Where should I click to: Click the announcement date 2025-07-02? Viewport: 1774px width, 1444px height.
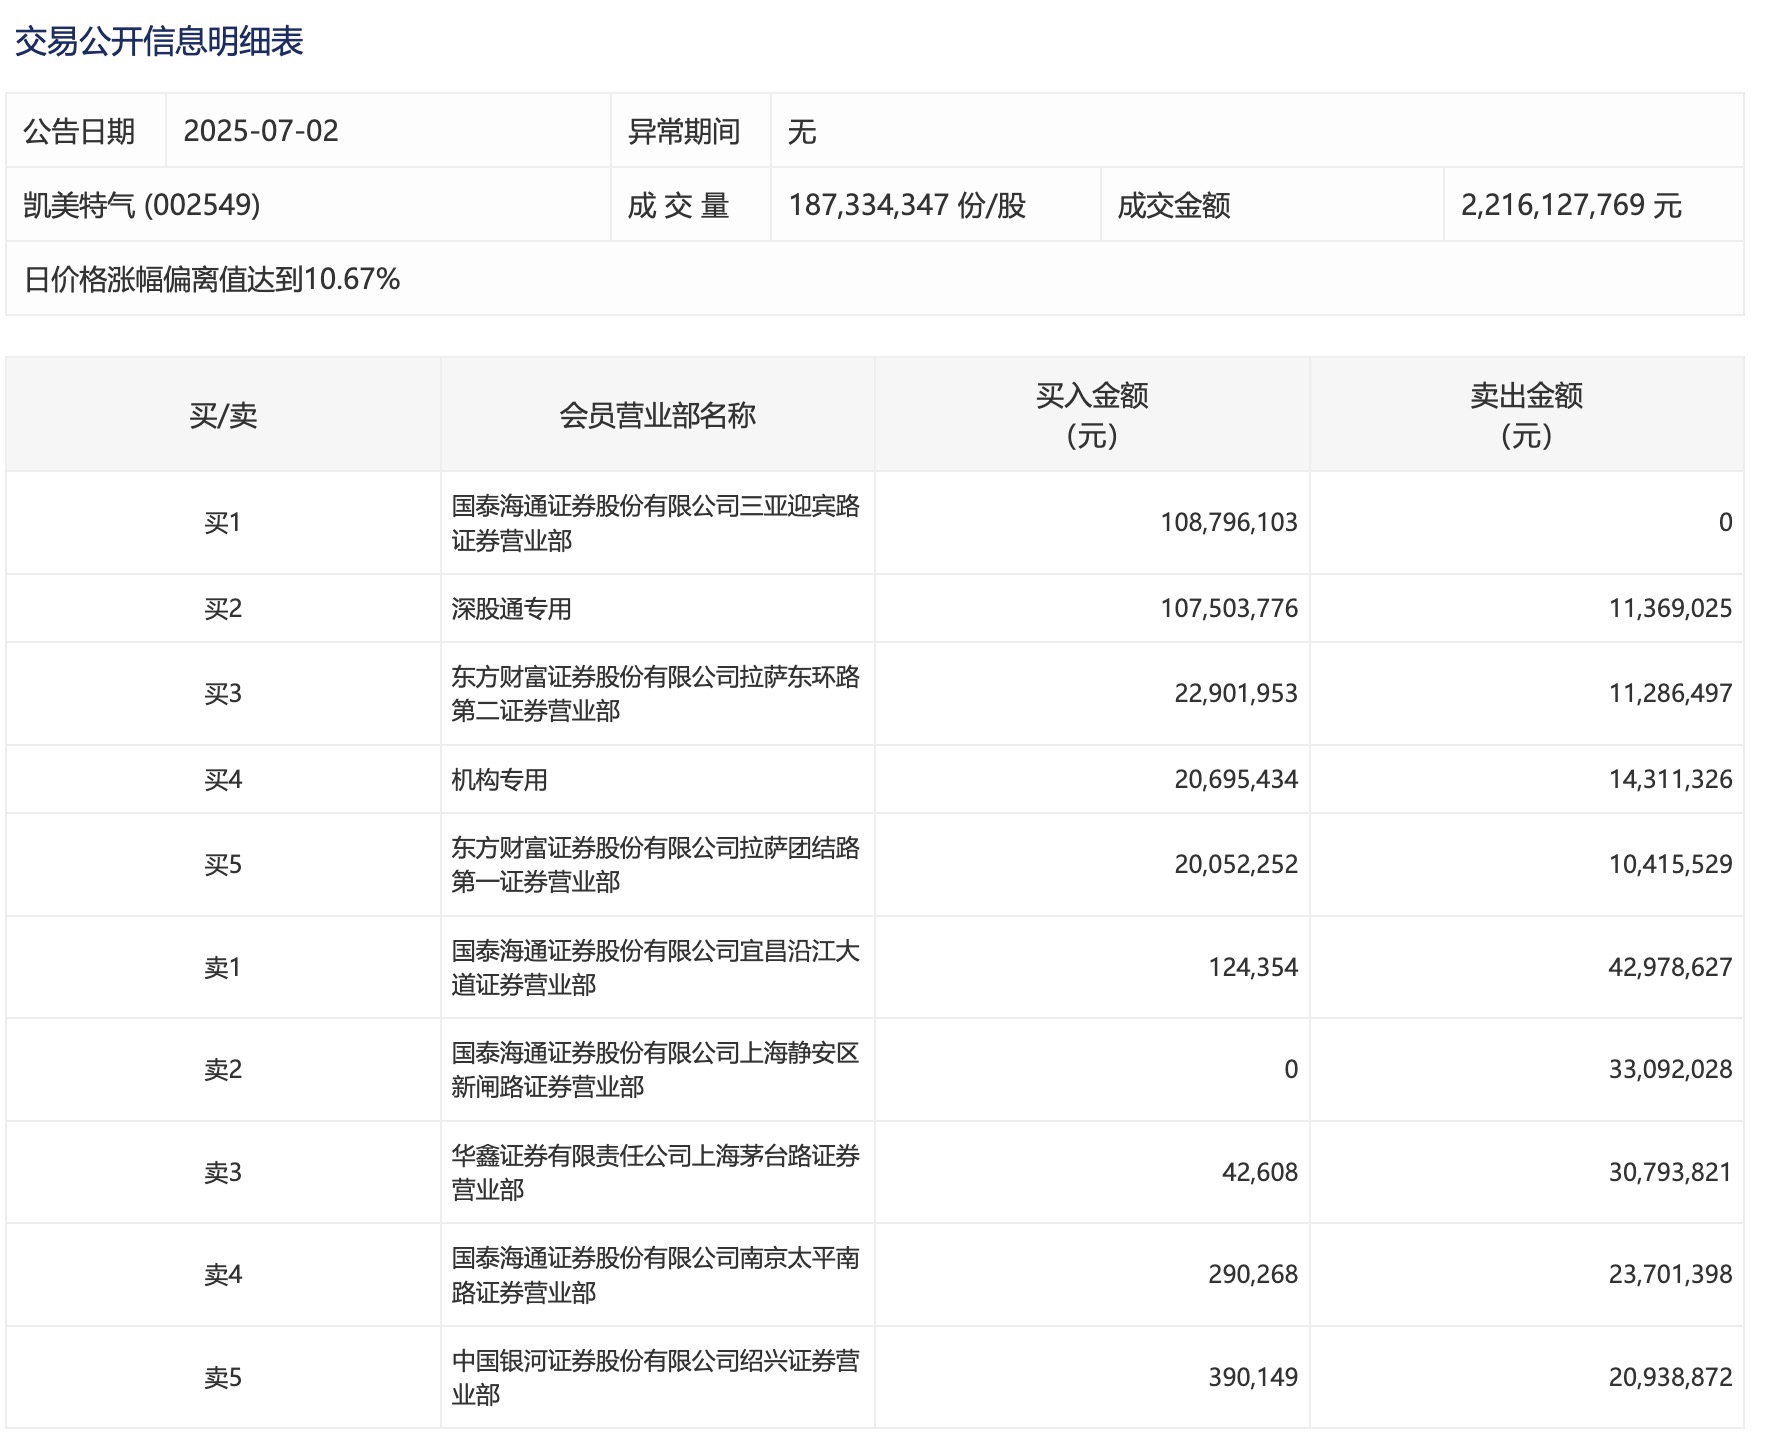[x=261, y=131]
